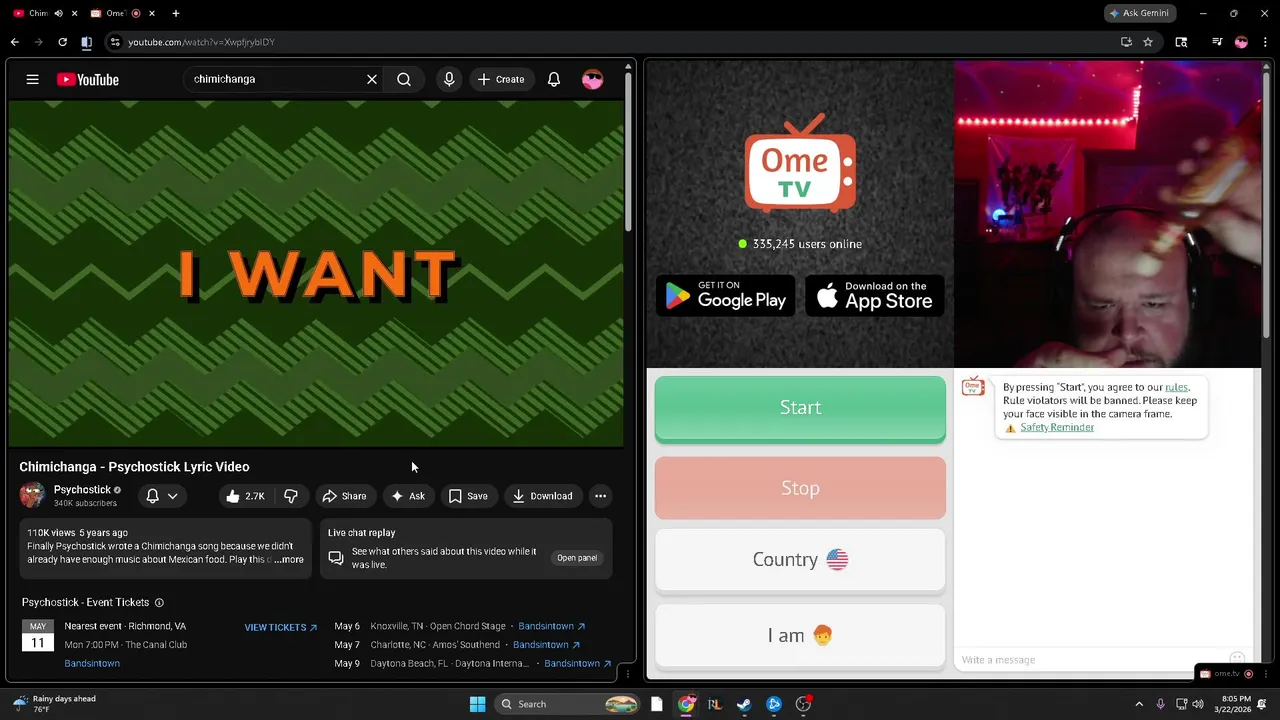This screenshot has height=720, width=1280.
Task: Go back in the browser
Action: coord(14,42)
